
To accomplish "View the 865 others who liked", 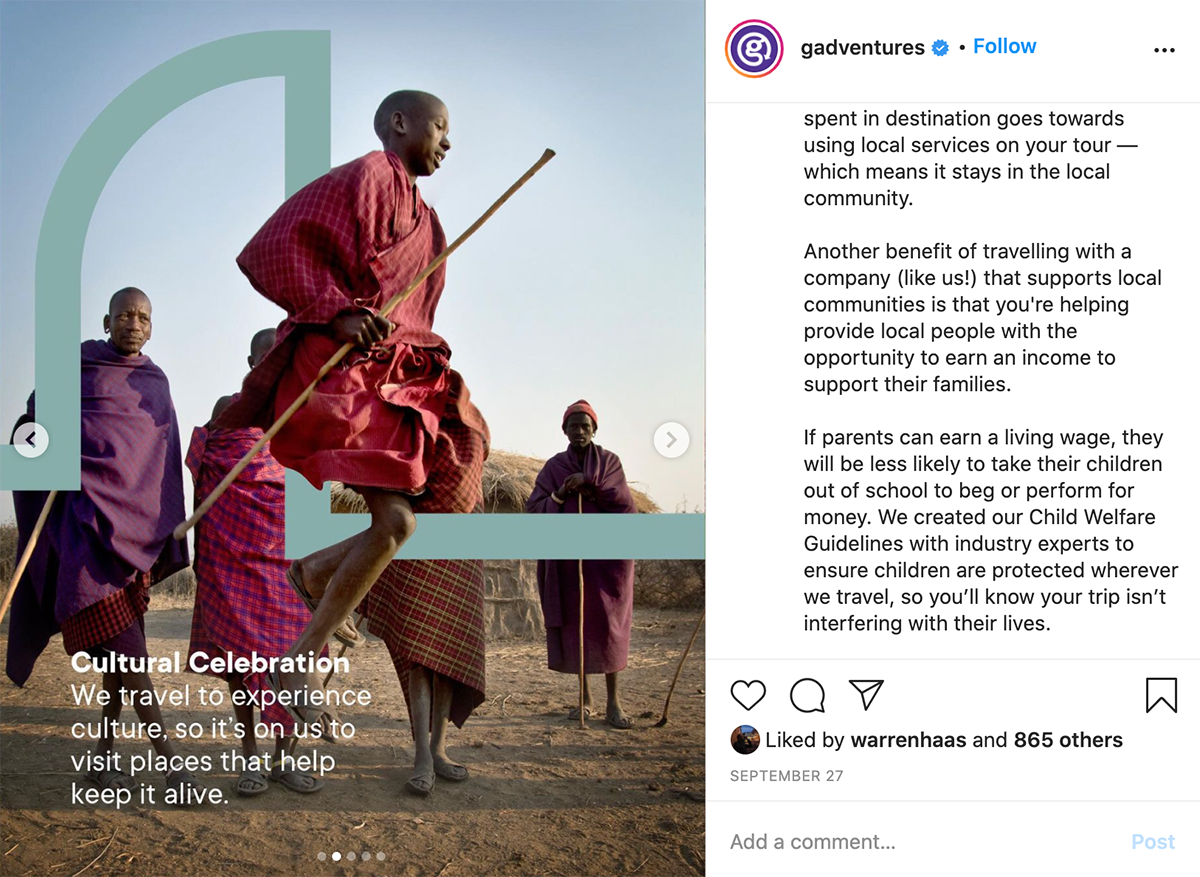I will 1068,741.
